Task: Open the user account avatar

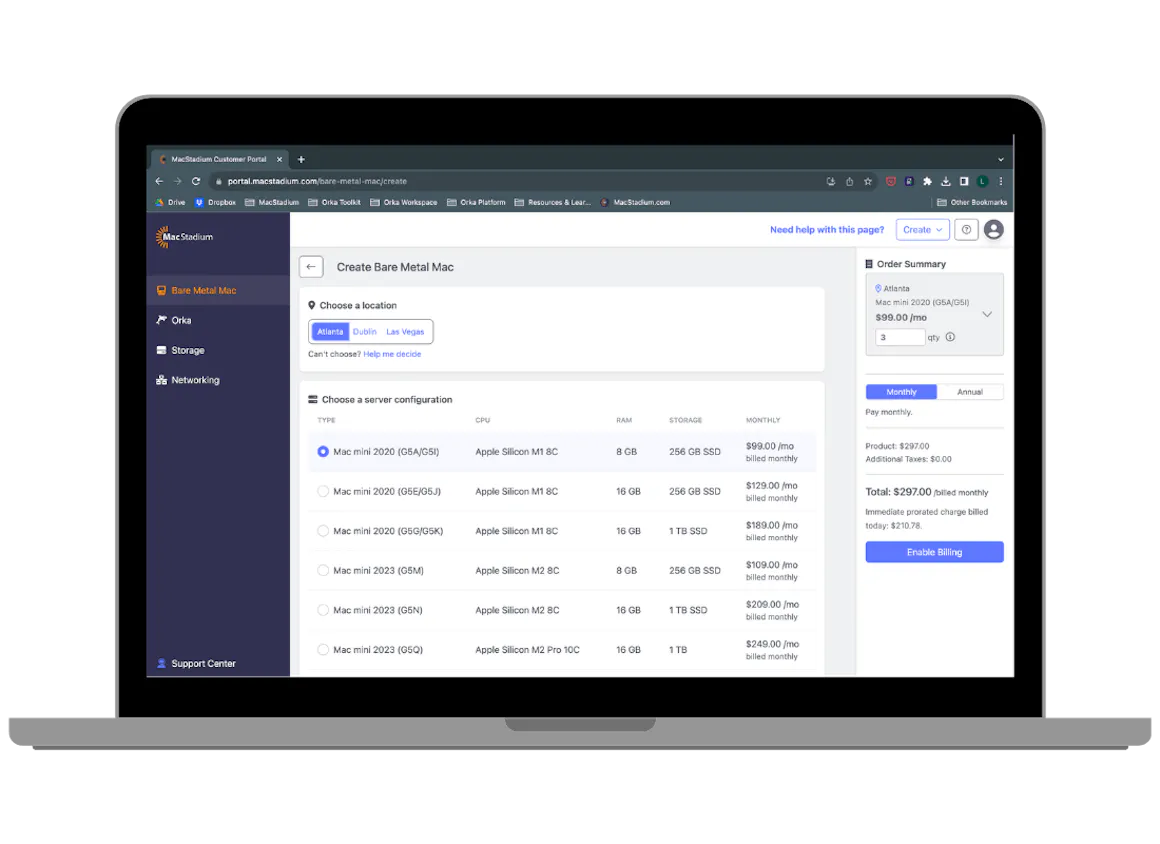Action: (x=993, y=230)
